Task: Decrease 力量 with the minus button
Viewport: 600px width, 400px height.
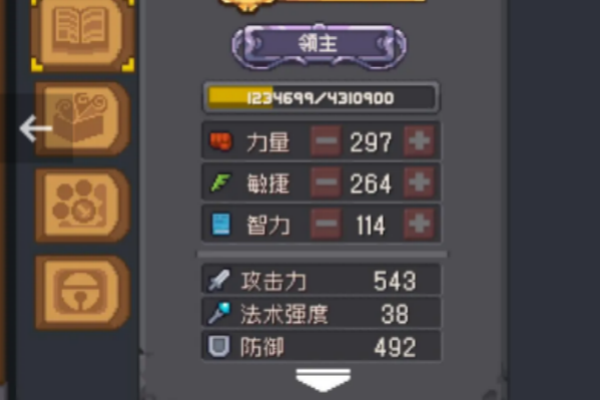Action: (326, 141)
